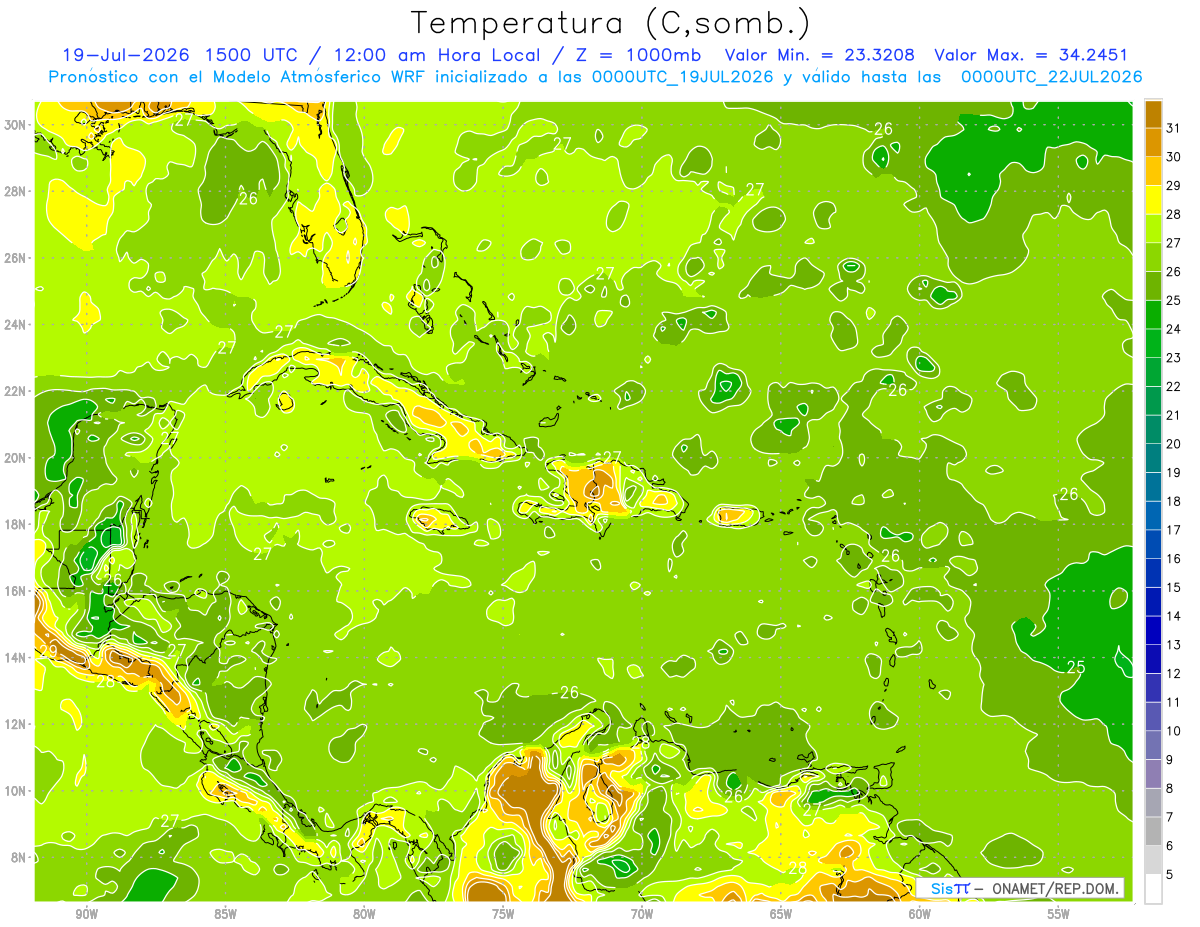Screen dimensions: 1200x927
Task: Pick the brown swatch above legend value 31
Action: [x=1153, y=113]
